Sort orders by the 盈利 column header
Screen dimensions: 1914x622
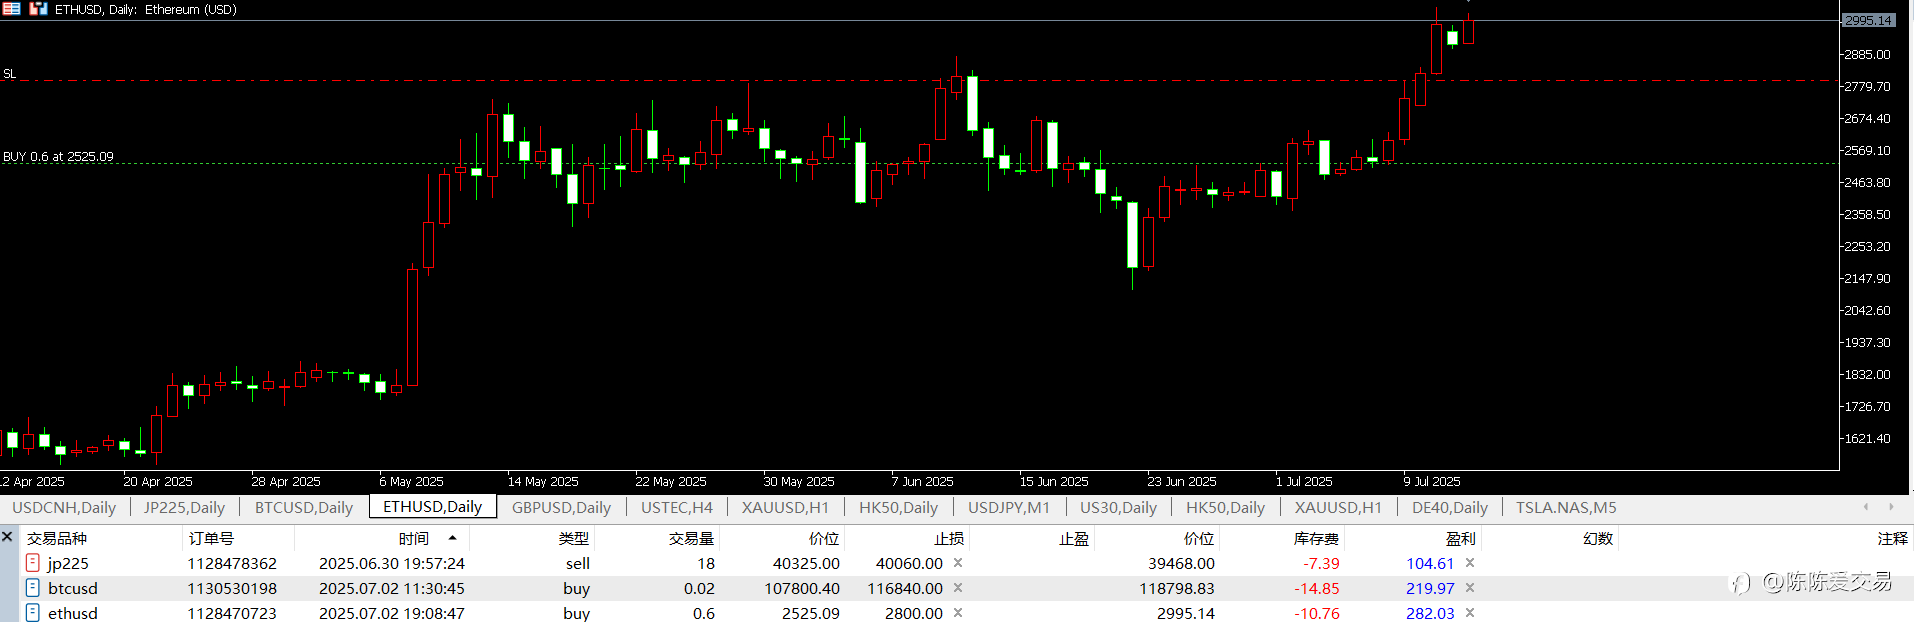(1460, 538)
